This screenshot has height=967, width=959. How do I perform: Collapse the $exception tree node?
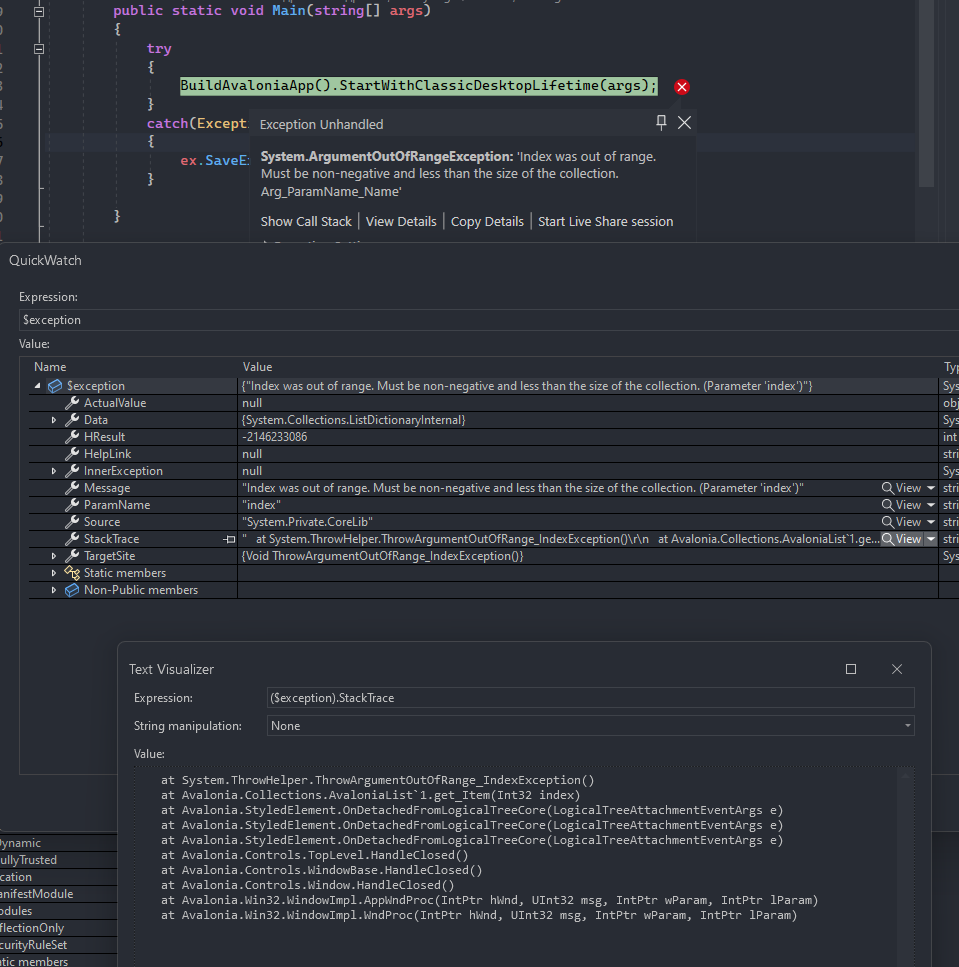coord(37,385)
